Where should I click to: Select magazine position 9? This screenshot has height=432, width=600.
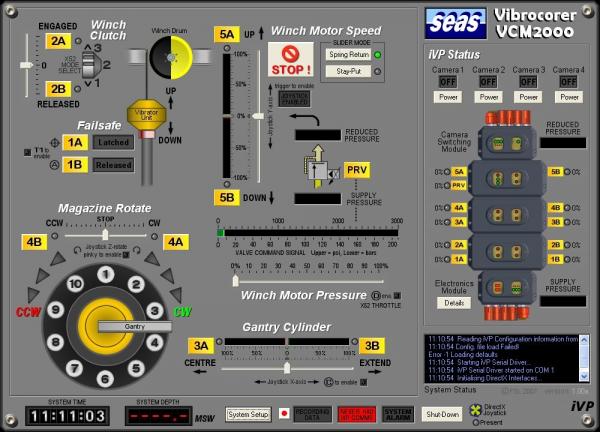[56, 310]
